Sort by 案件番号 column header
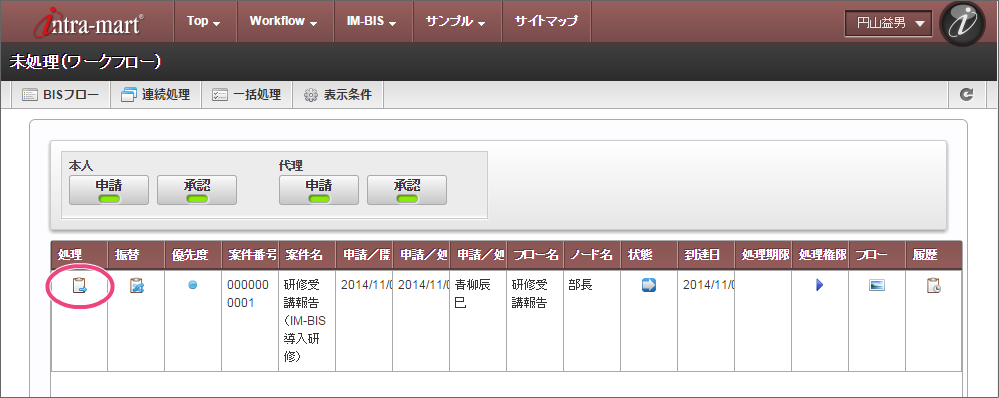Screen dimensions: 999x398 (250, 255)
